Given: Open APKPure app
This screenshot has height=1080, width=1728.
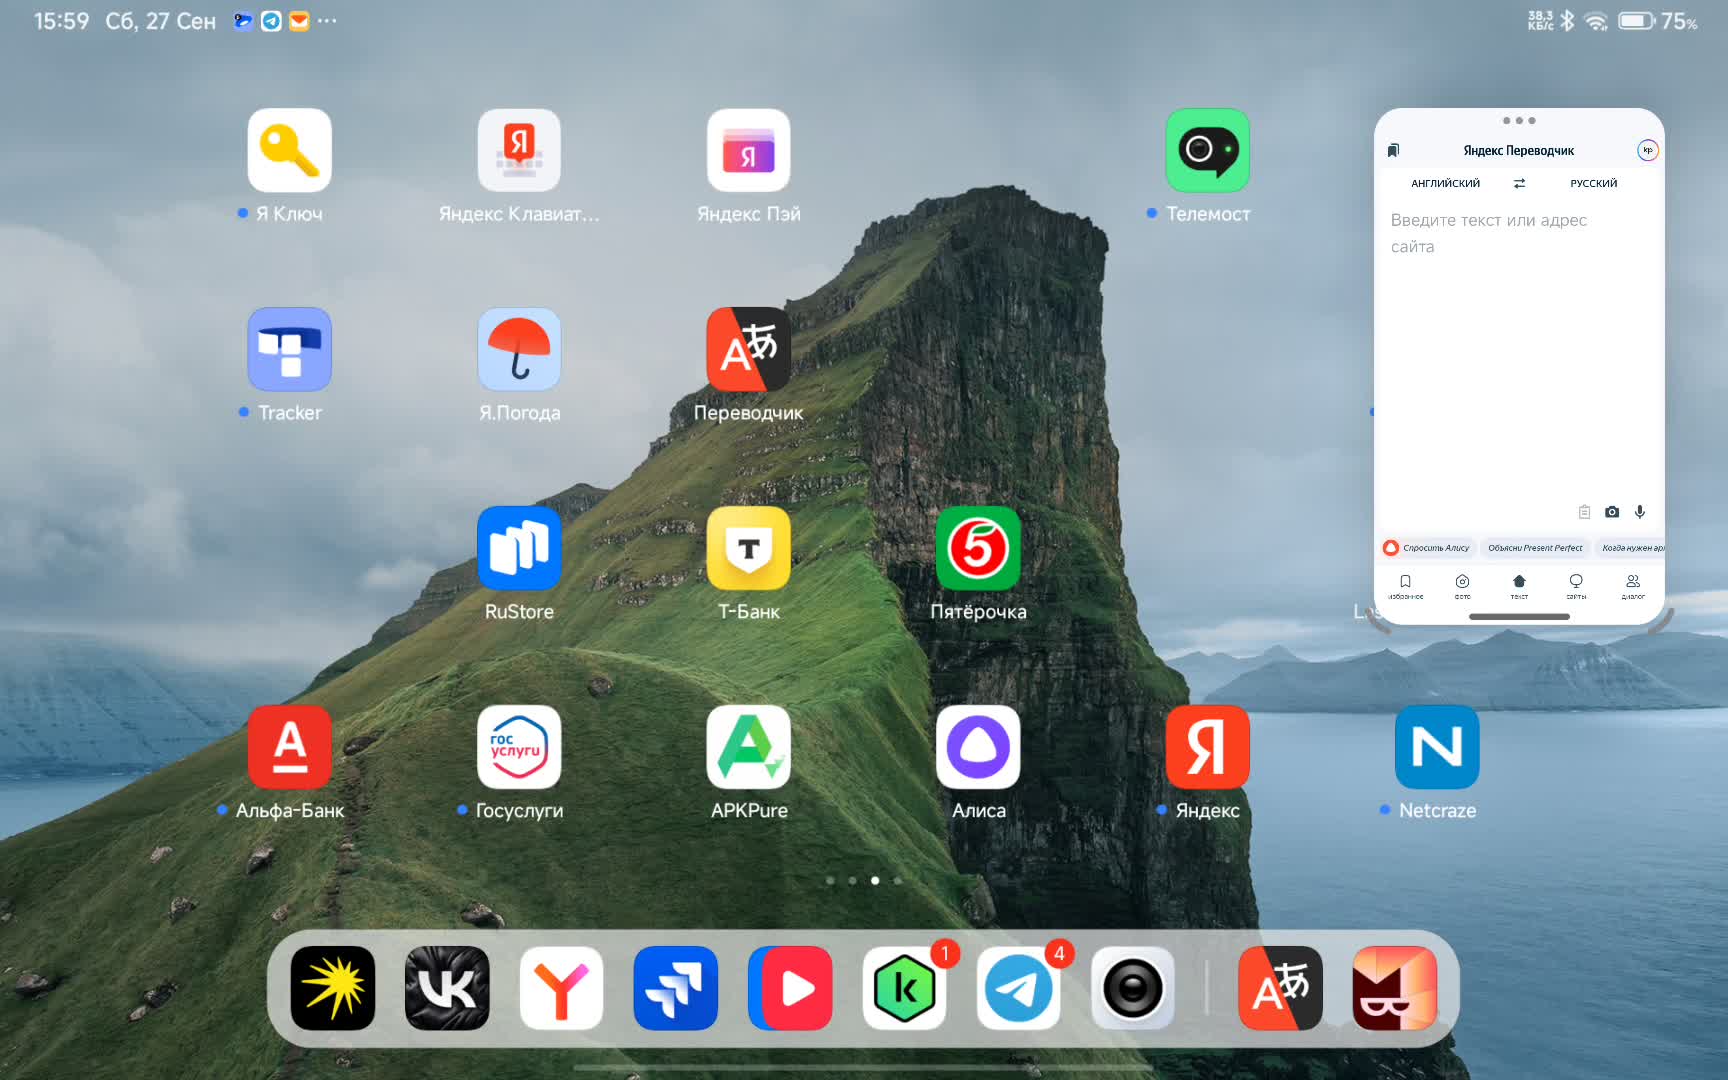Looking at the screenshot, I should pyautogui.click(x=749, y=747).
